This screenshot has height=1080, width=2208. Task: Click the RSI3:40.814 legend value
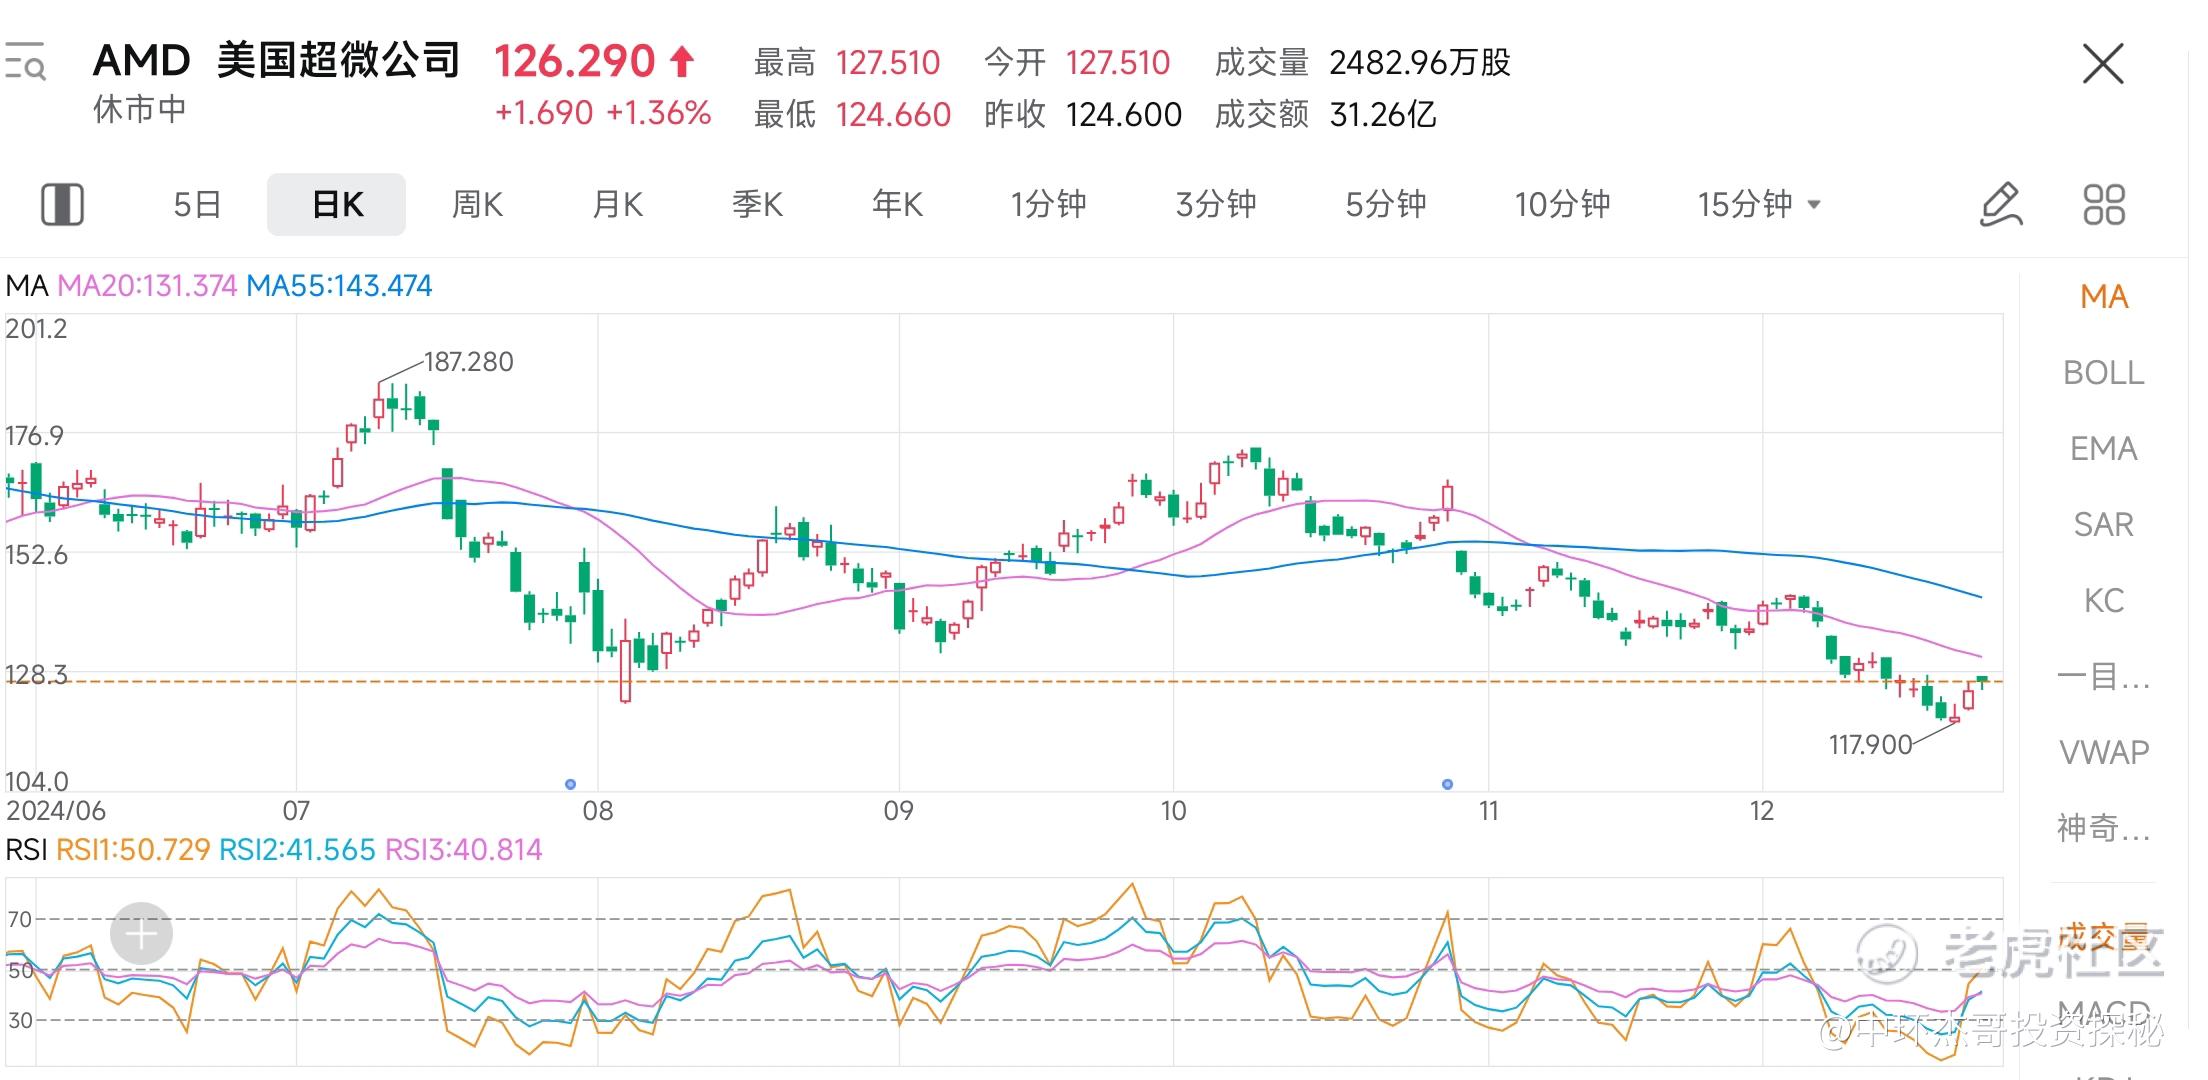(x=463, y=850)
